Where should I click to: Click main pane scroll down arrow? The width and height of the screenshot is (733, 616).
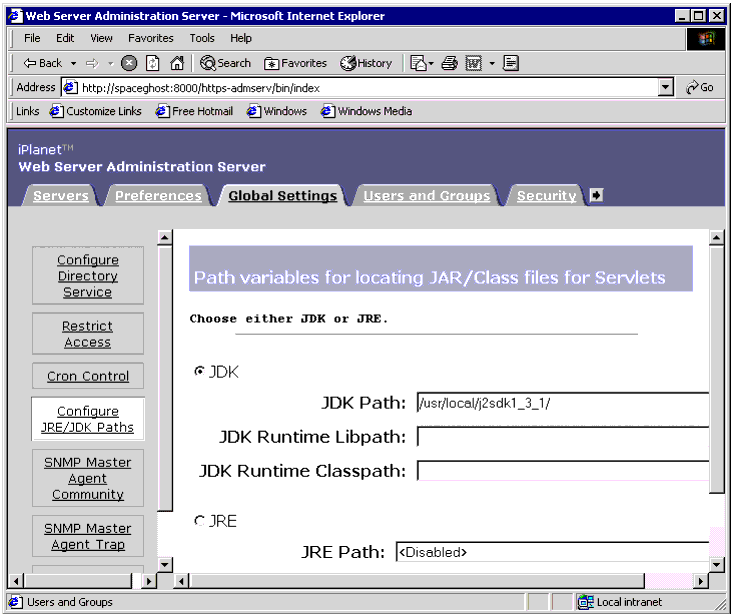click(x=717, y=564)
